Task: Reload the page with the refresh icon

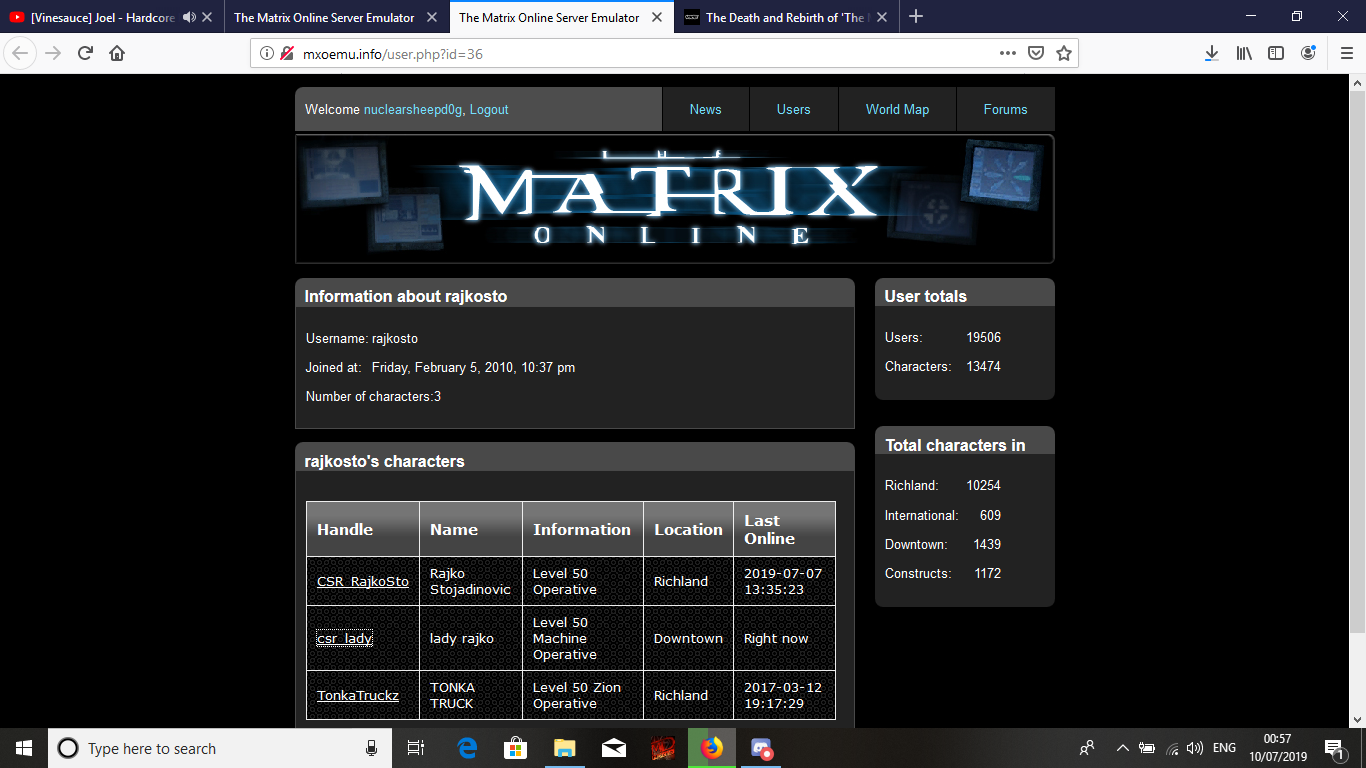Action: (85, 53)
